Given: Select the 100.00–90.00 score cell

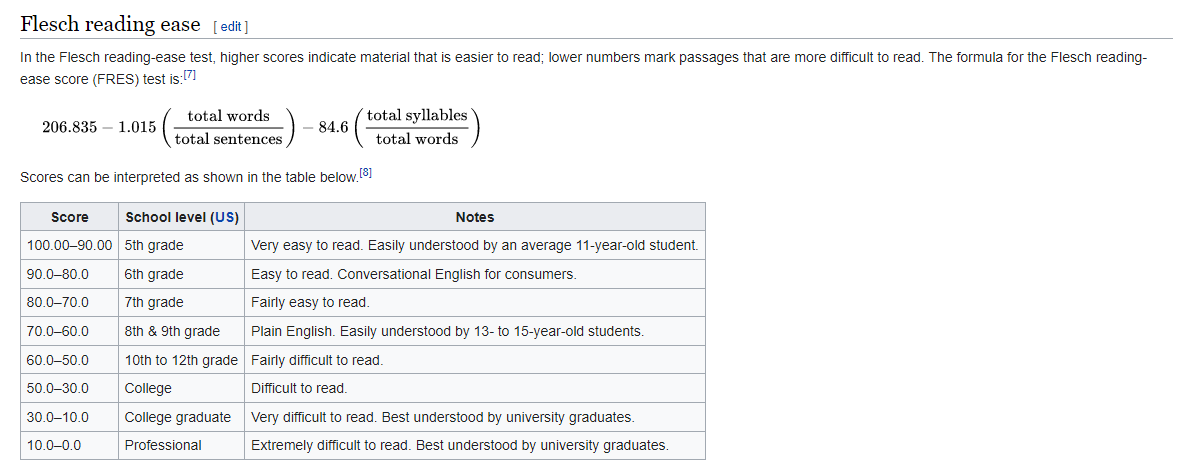Looking at the screenshot, I should pos(70,245).
